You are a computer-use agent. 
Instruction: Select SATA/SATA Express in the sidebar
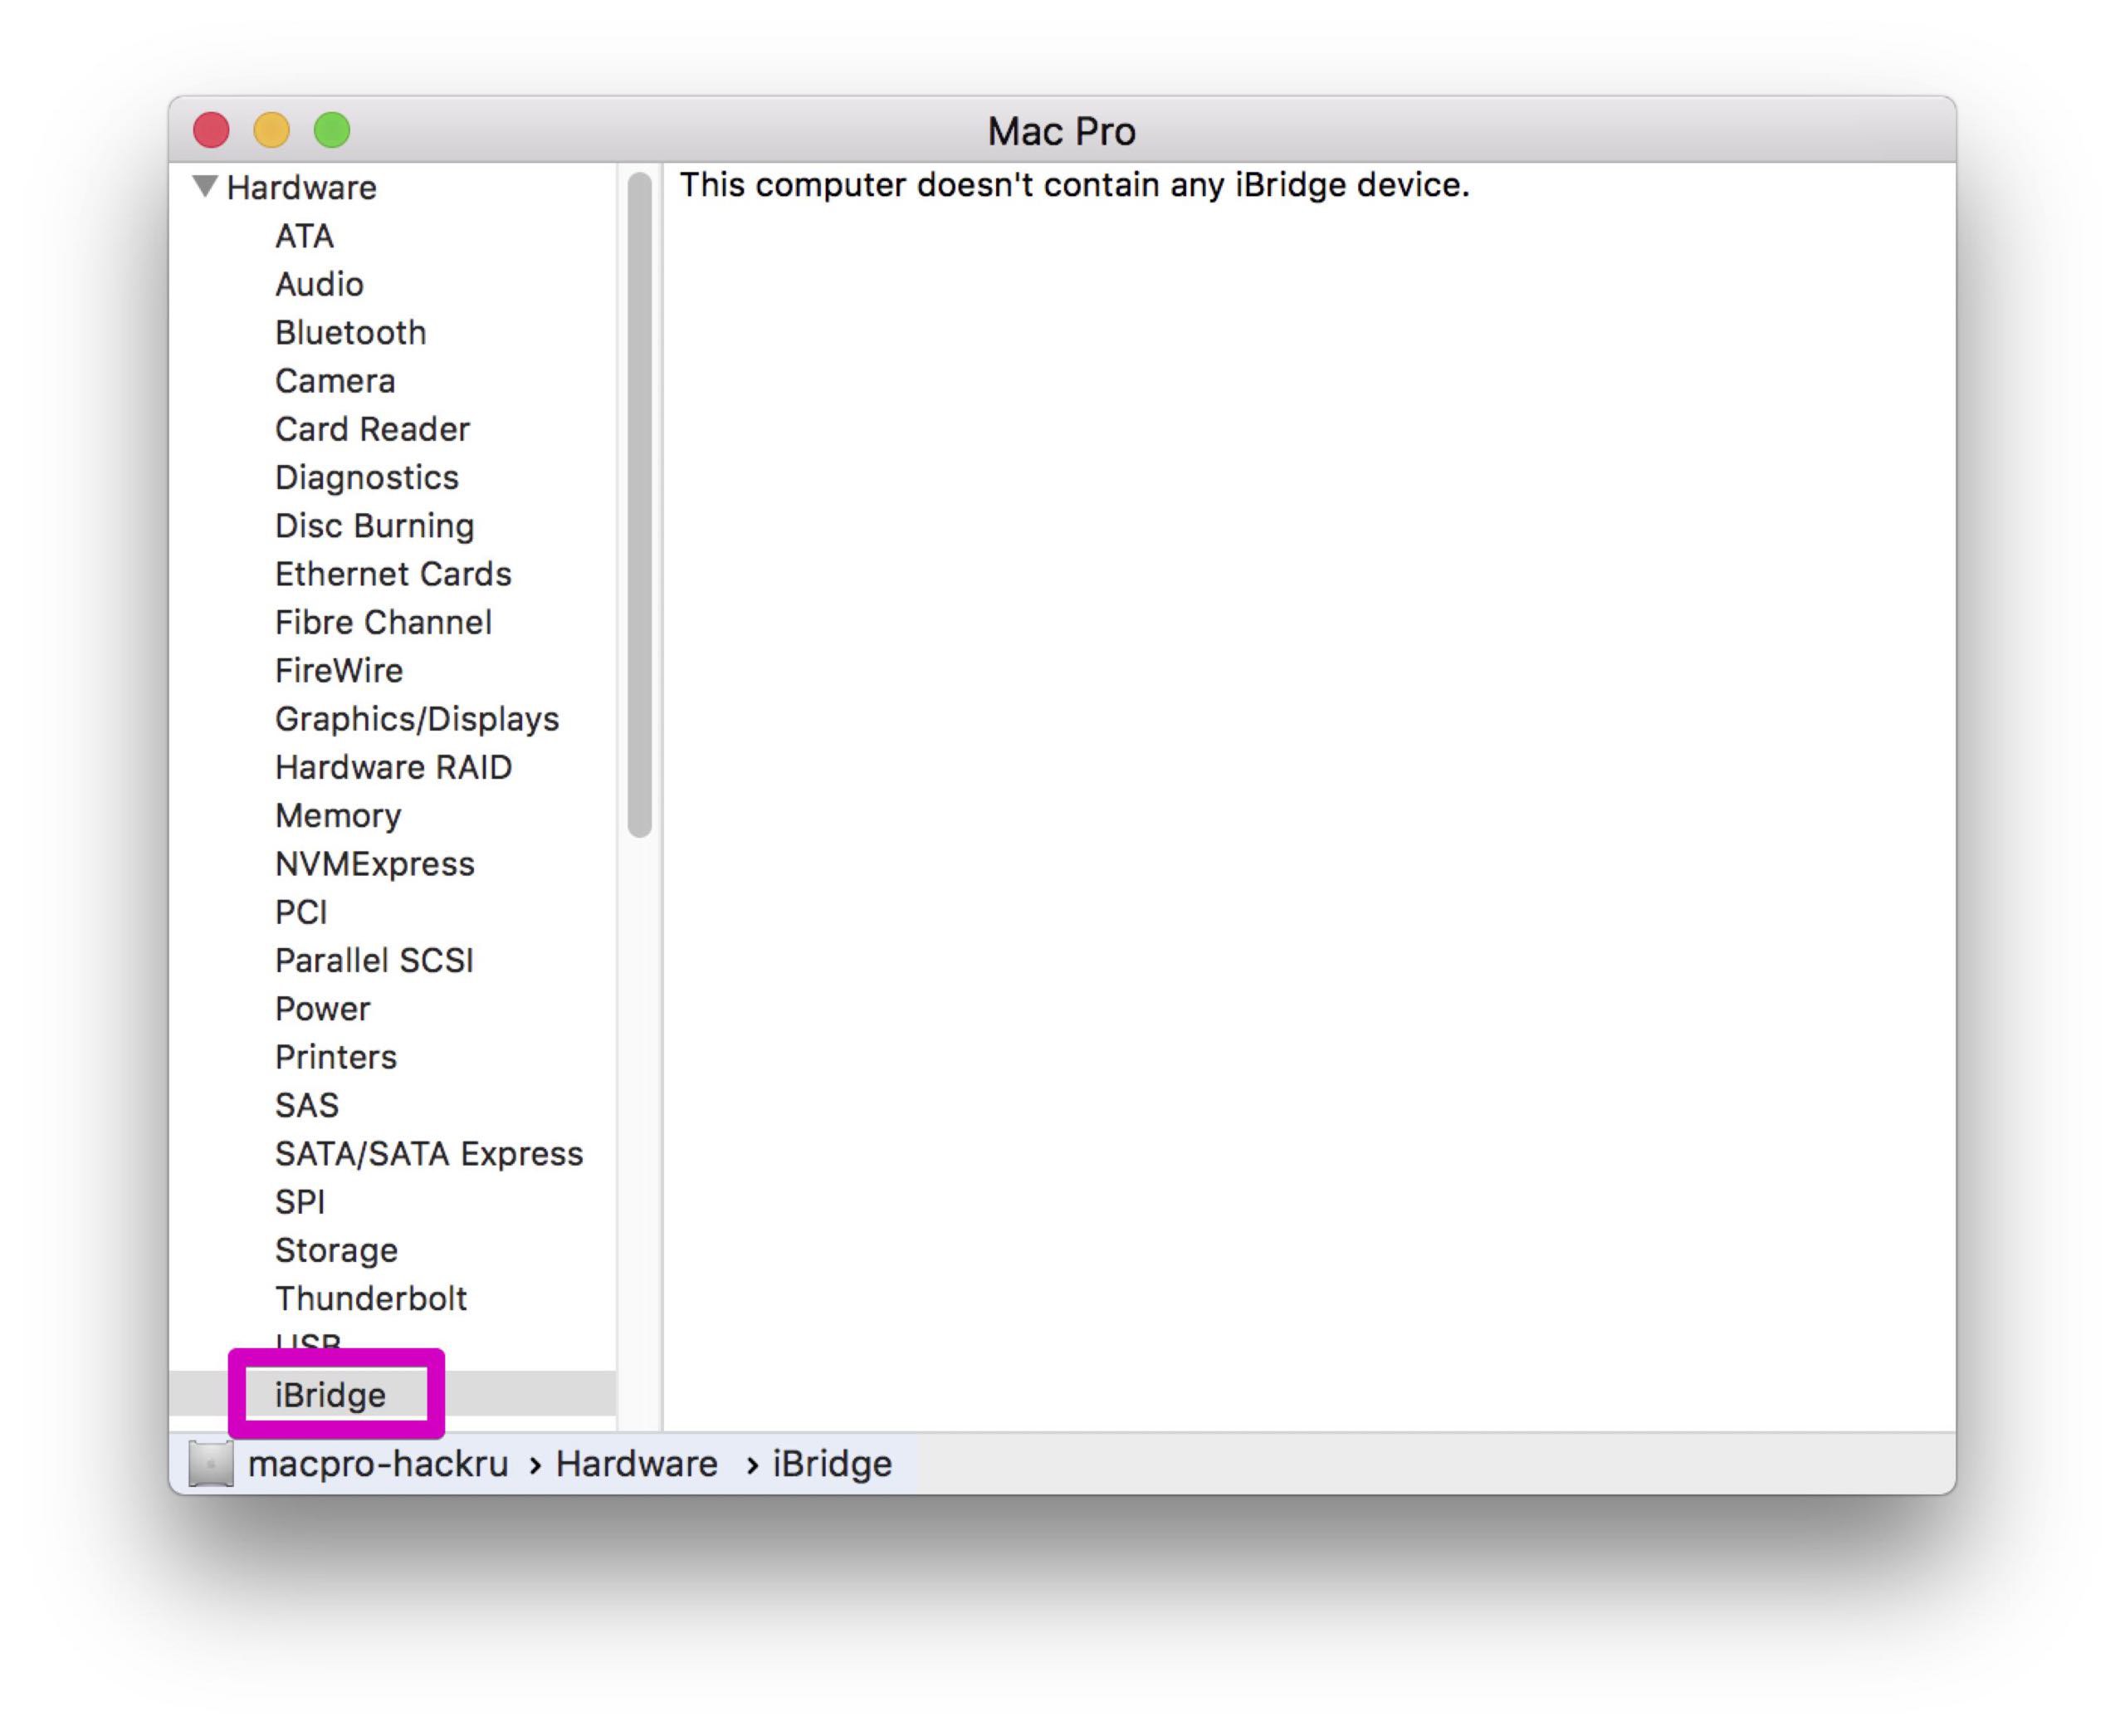coord(428,1154)
